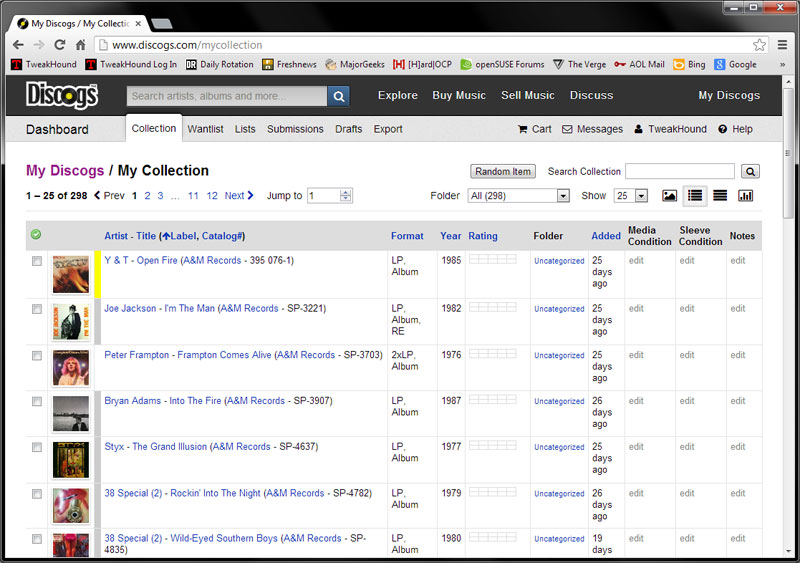Image resolution: width=800 pixels, height=563 pixels.
Task: Go to browser home icon
Action: [x=81, y=45]
